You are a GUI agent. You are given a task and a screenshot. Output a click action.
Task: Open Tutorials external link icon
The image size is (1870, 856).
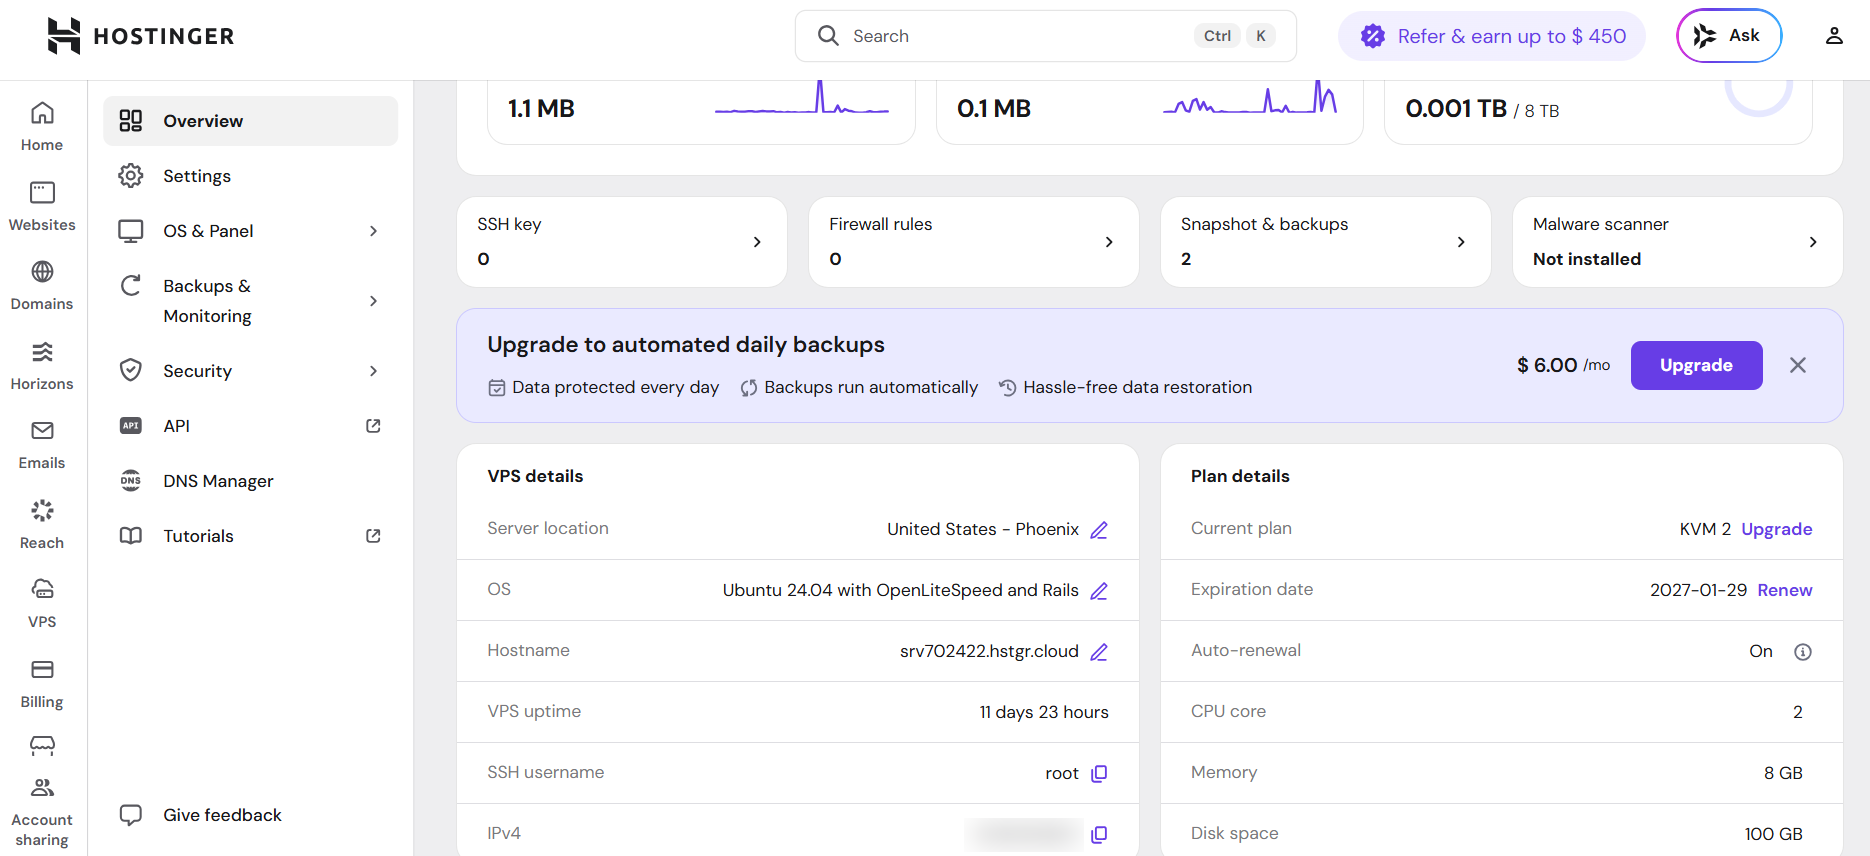click(x=373, y=536)
